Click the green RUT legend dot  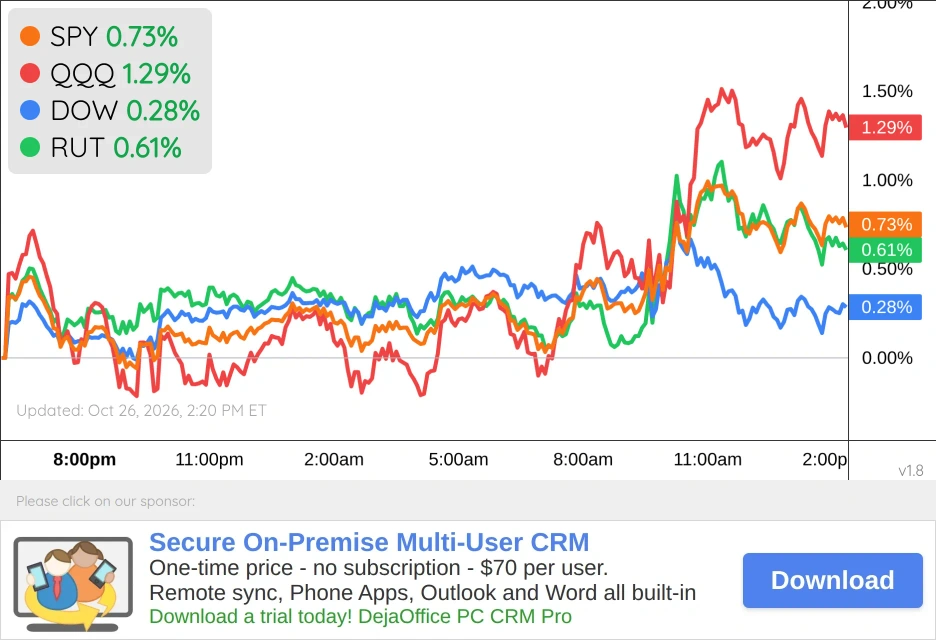click(x=30, y=147)
